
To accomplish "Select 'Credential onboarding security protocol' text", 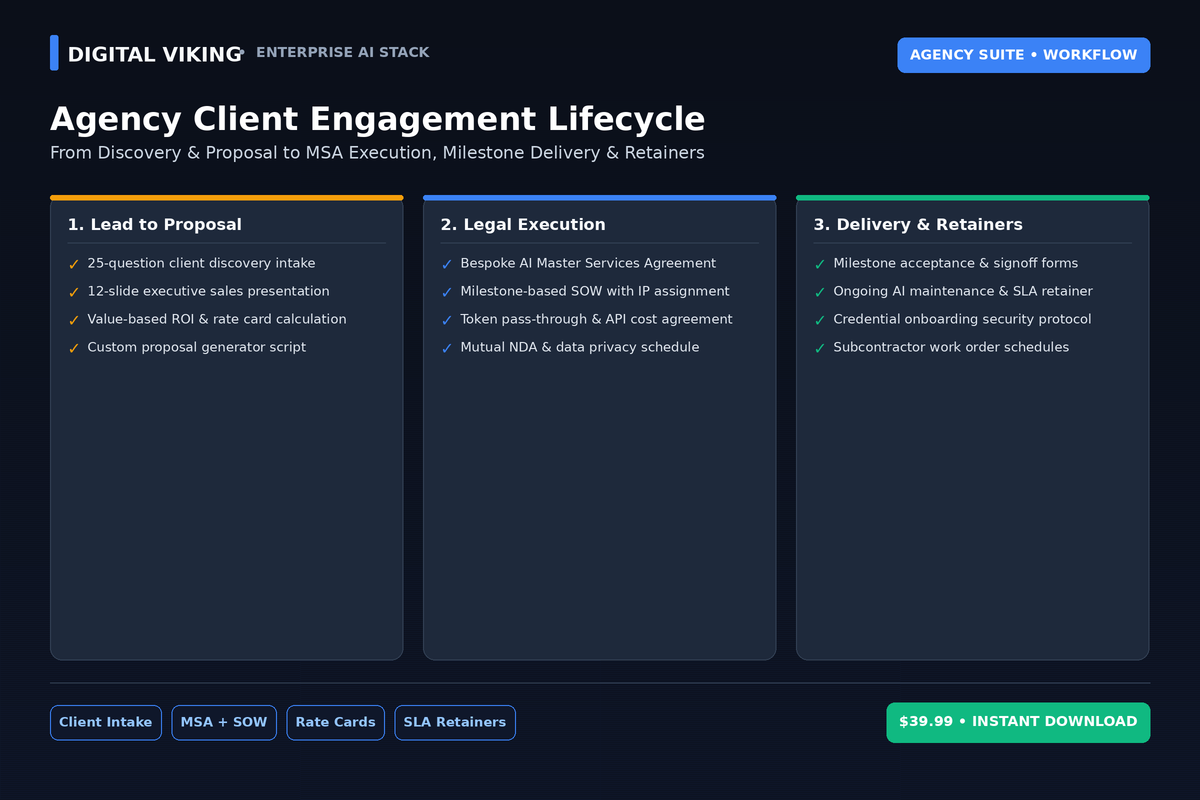I will pos(962,320).
